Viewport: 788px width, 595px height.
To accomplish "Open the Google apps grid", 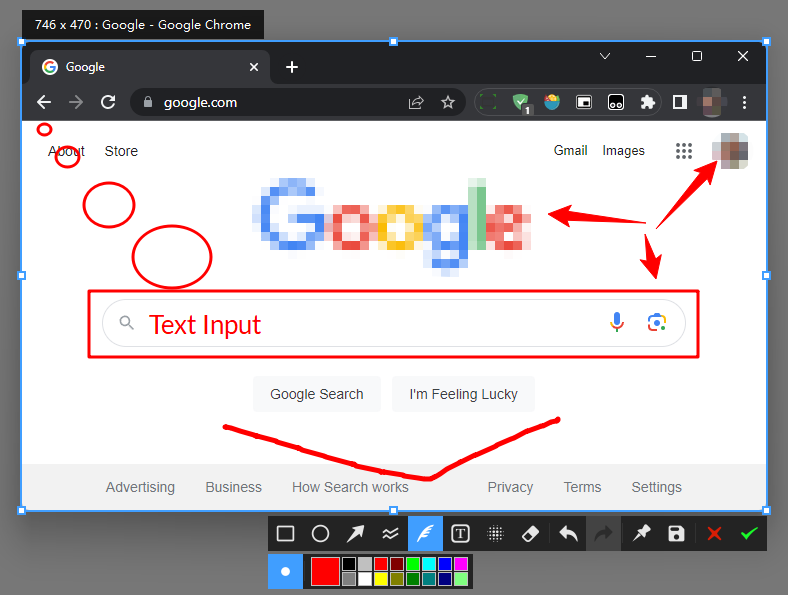I will coord(683,151).
